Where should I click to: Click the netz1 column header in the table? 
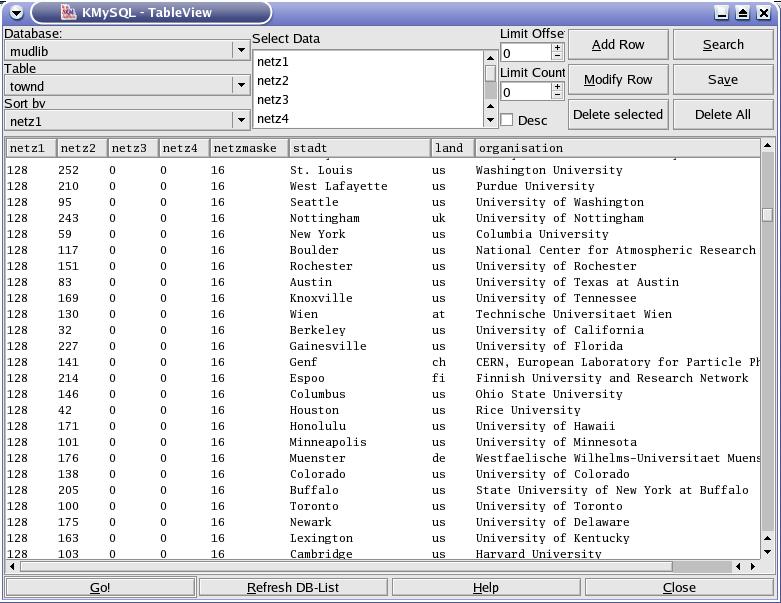(x=31, y=148)
